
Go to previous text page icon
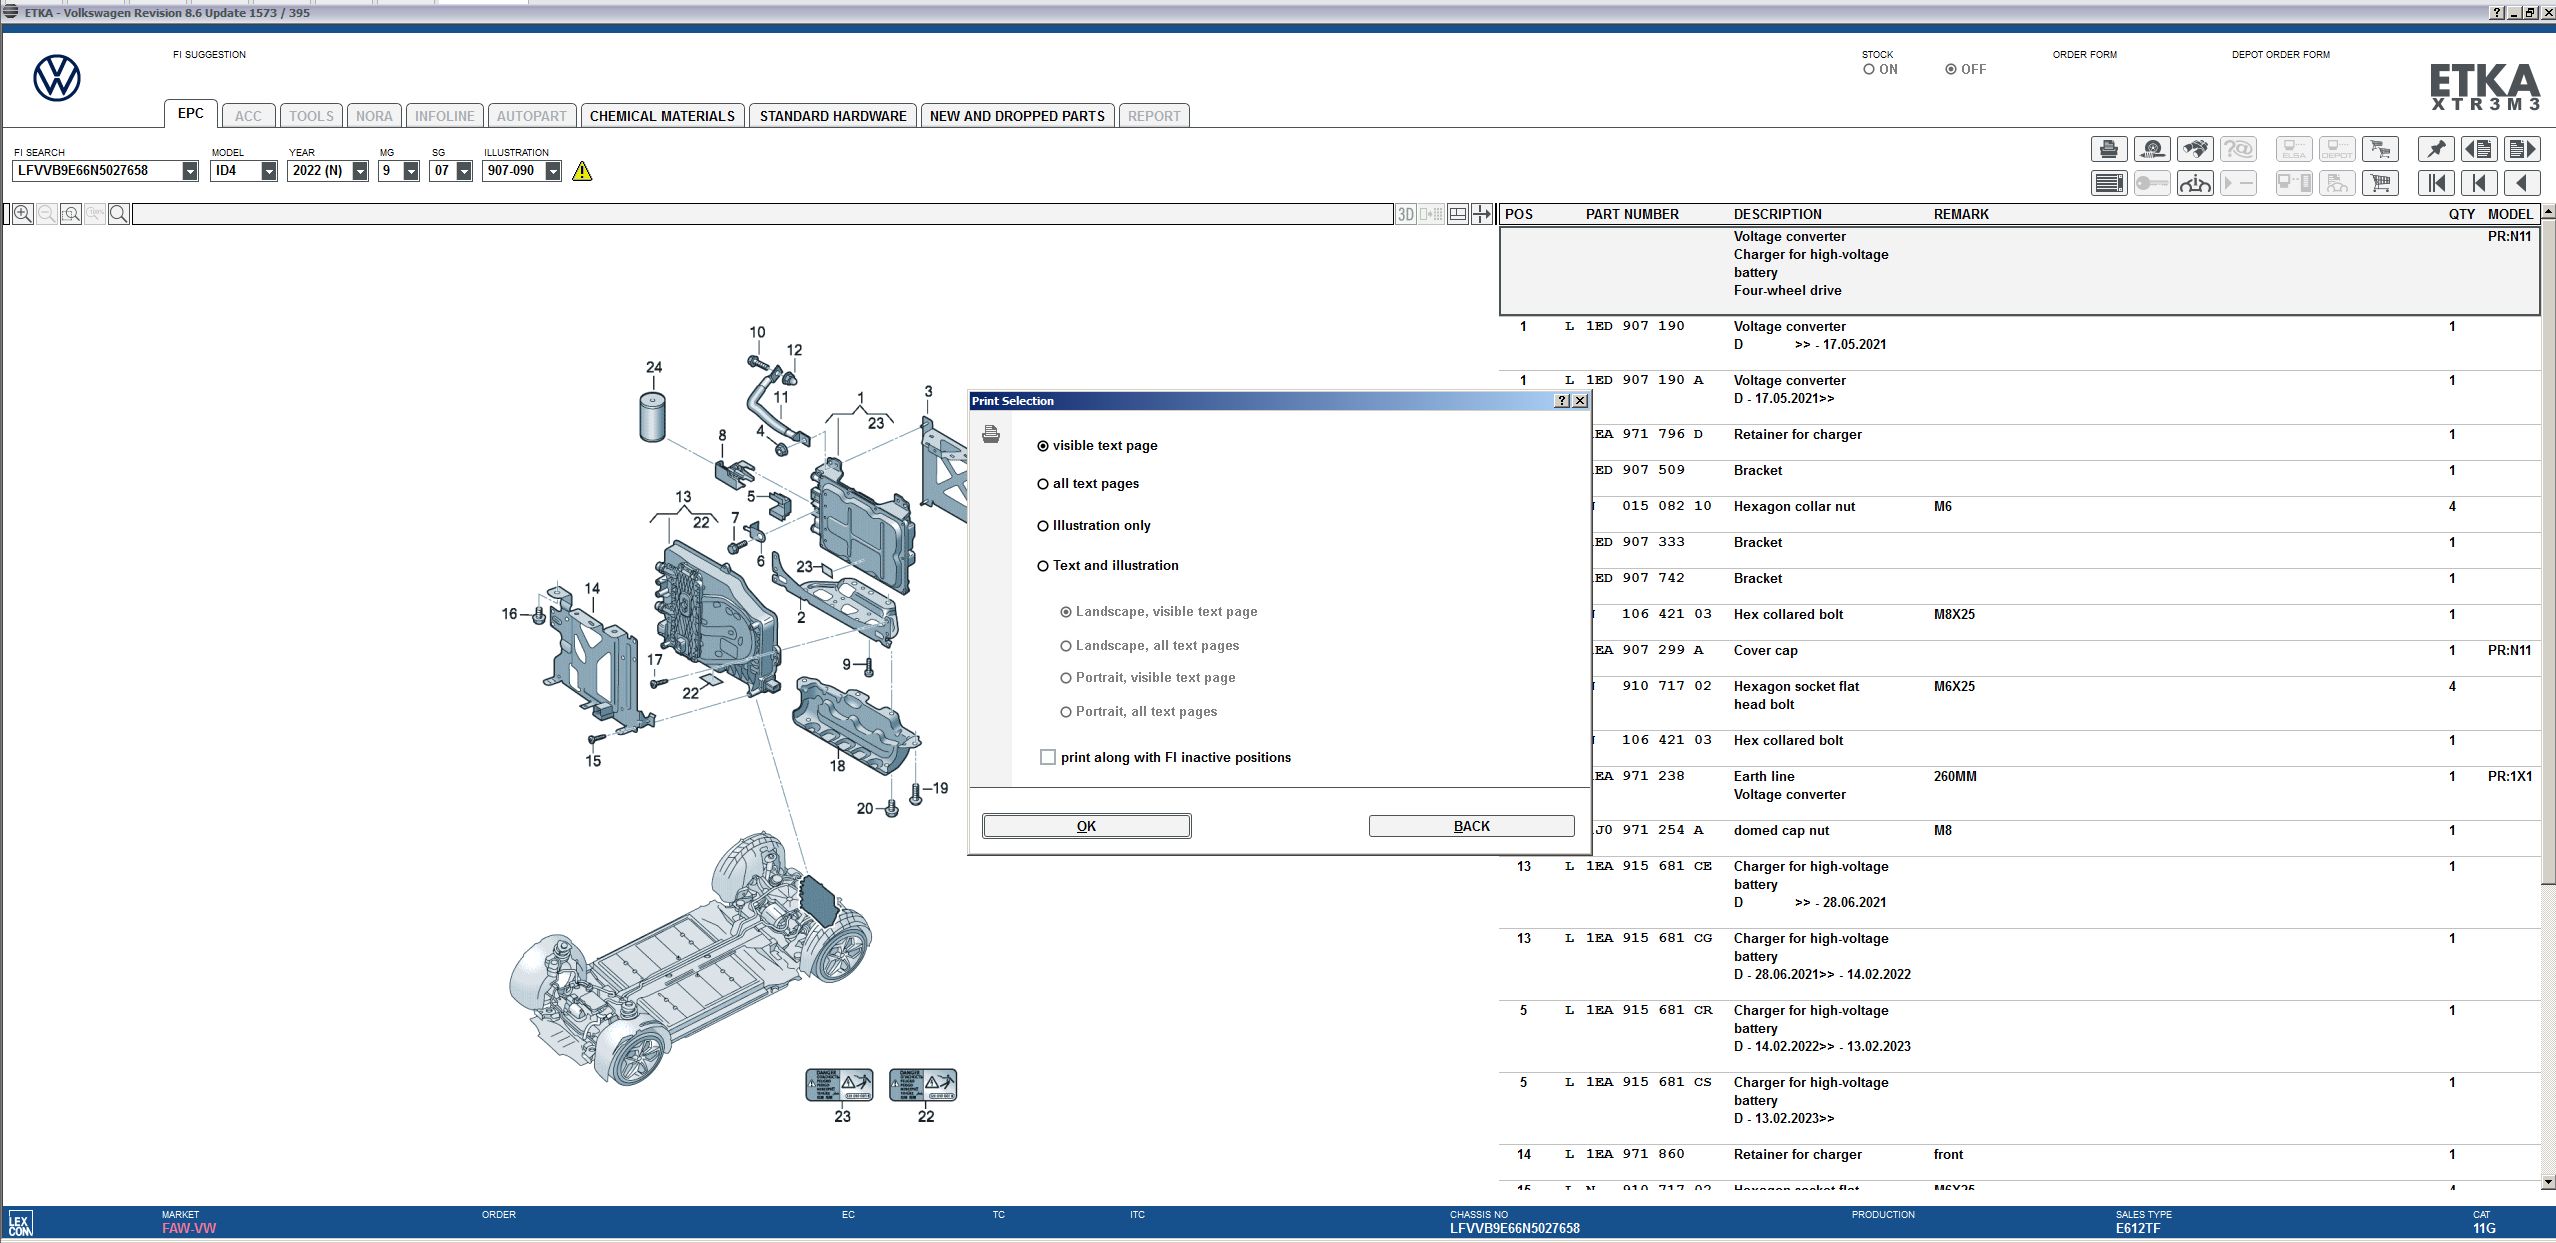click(x=2478, y=149)
